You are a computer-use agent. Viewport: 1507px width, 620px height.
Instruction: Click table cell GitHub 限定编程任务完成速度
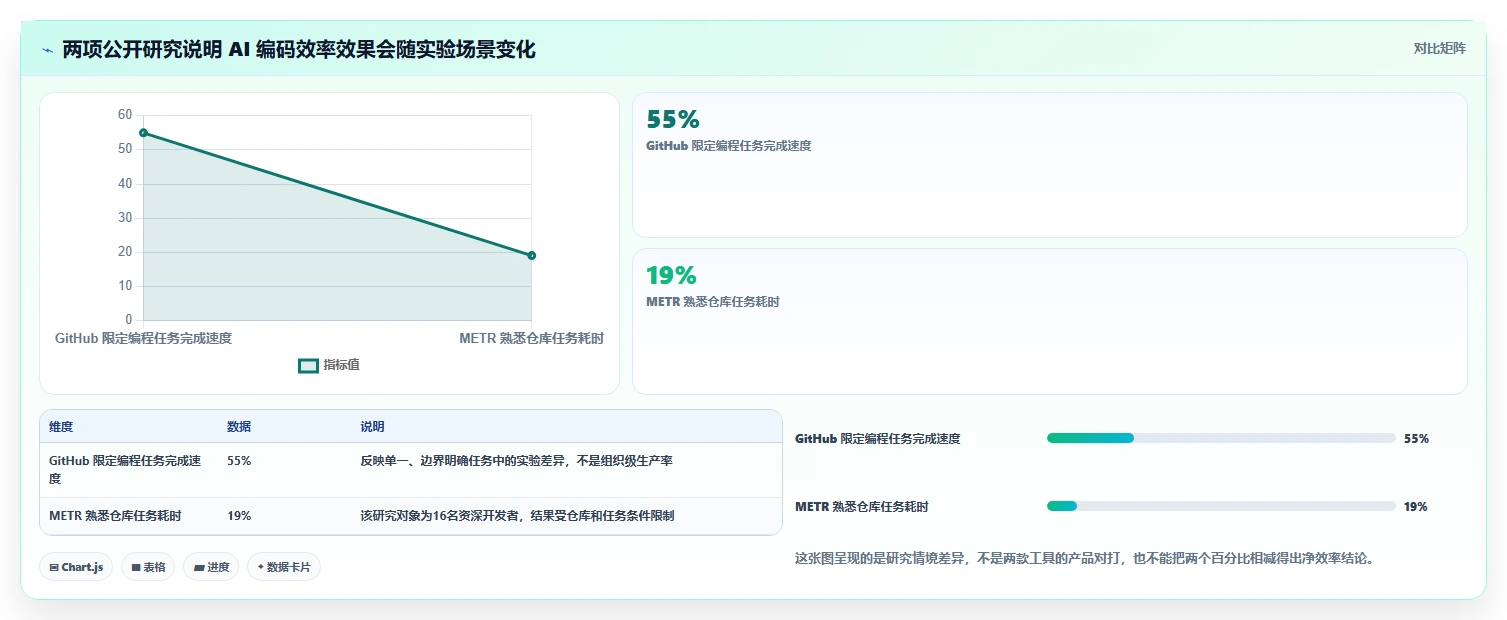[x=125, y=470]
